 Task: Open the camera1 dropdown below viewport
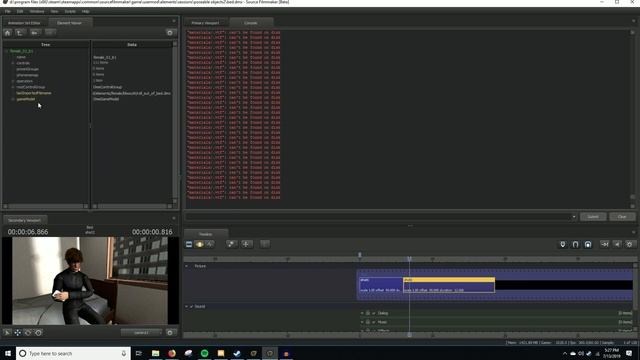click(x=141, y=333)
